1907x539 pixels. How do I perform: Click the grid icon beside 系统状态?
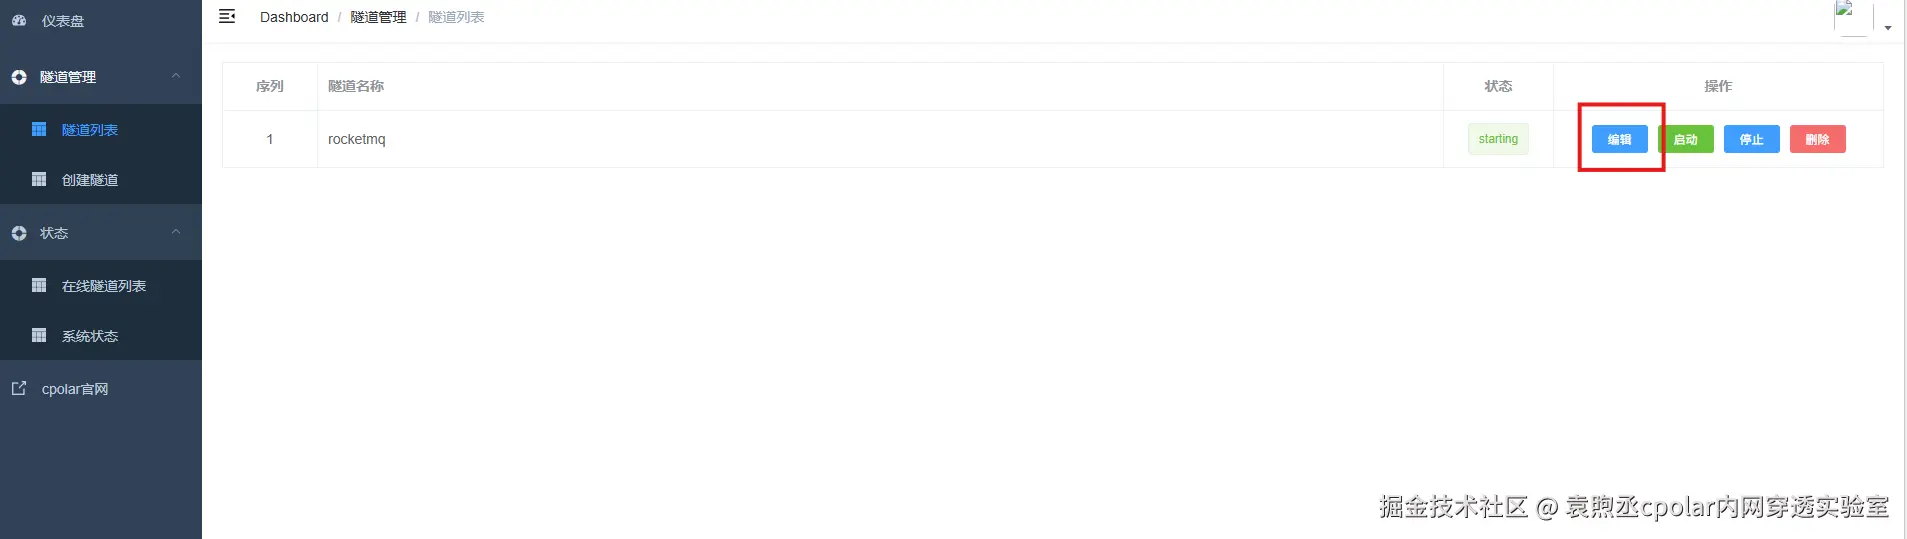[x=39, y=335]
